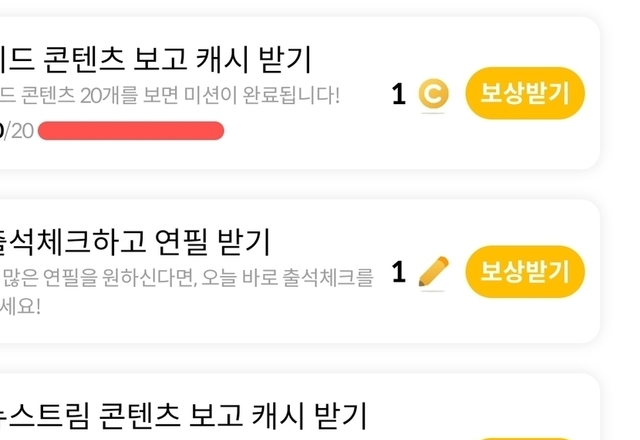640x440 pixels.
Task: Click the gray gap between first two cards
Action: (x=300, y=184)
